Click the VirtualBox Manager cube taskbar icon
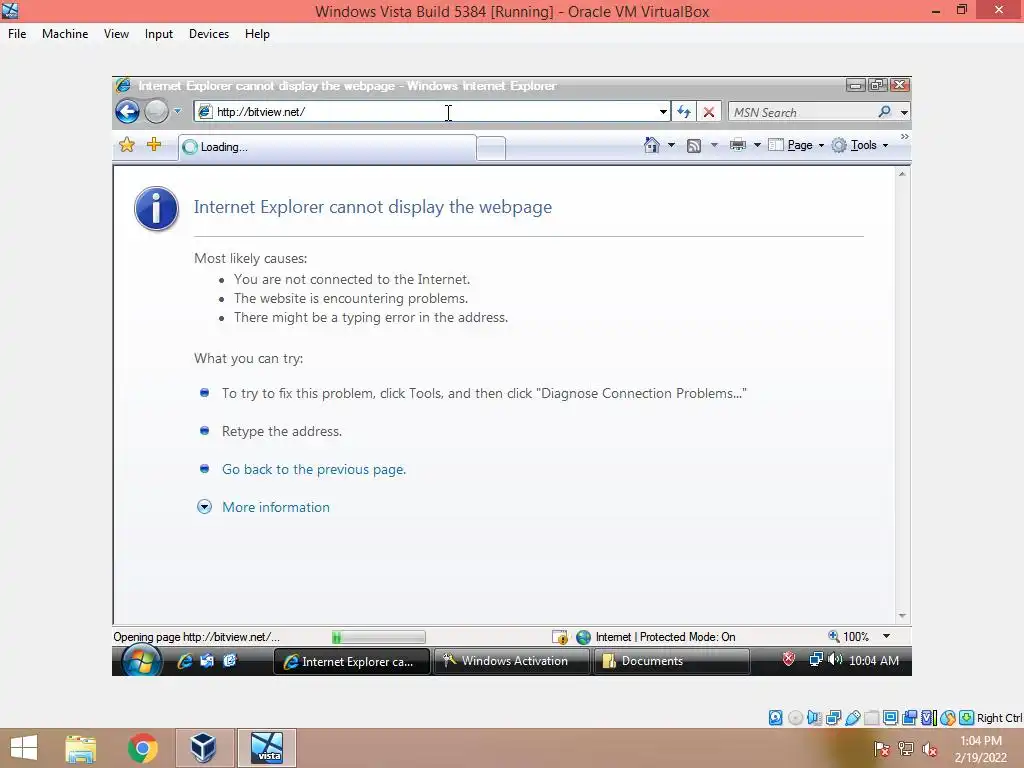Image resolution: width=1024 pixels, height=768 pixels. pos(203,748)
